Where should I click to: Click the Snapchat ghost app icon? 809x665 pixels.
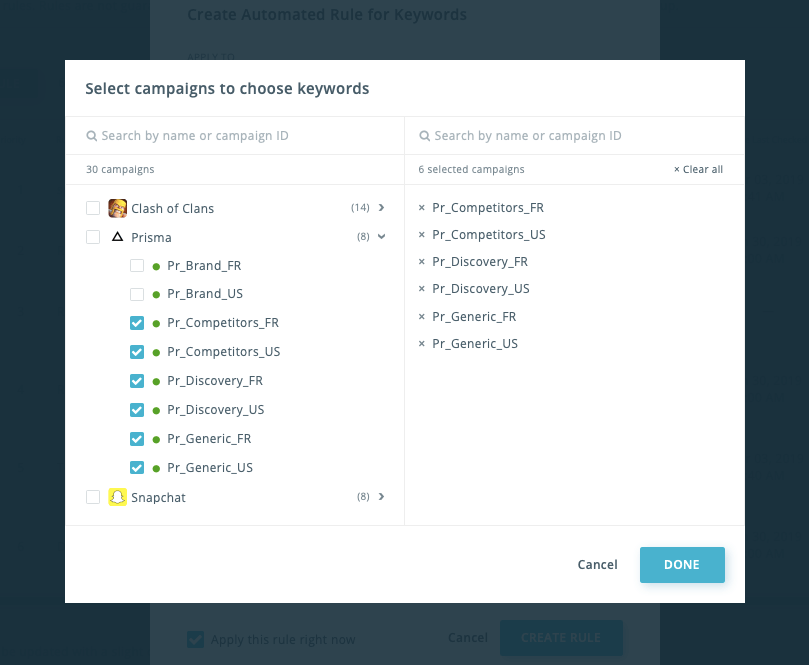click(118, 497)
